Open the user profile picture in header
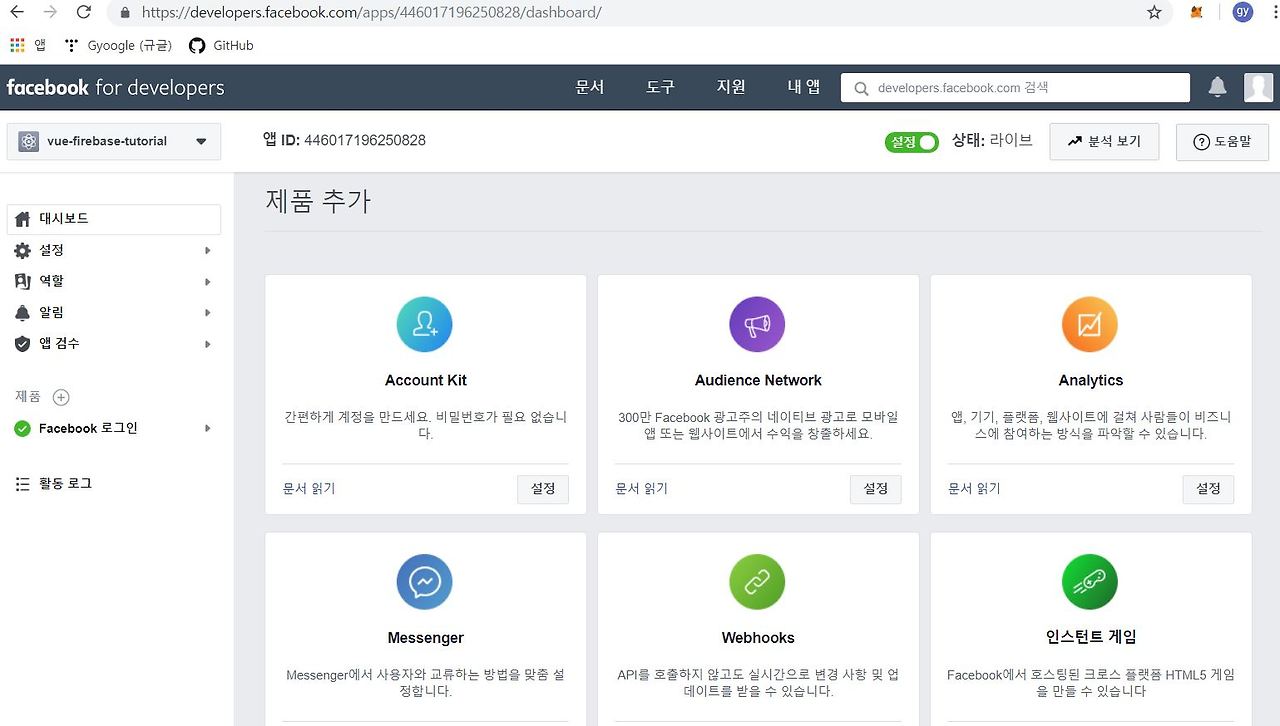The width and height of the screenshot is (1280, 726). 1258,87
